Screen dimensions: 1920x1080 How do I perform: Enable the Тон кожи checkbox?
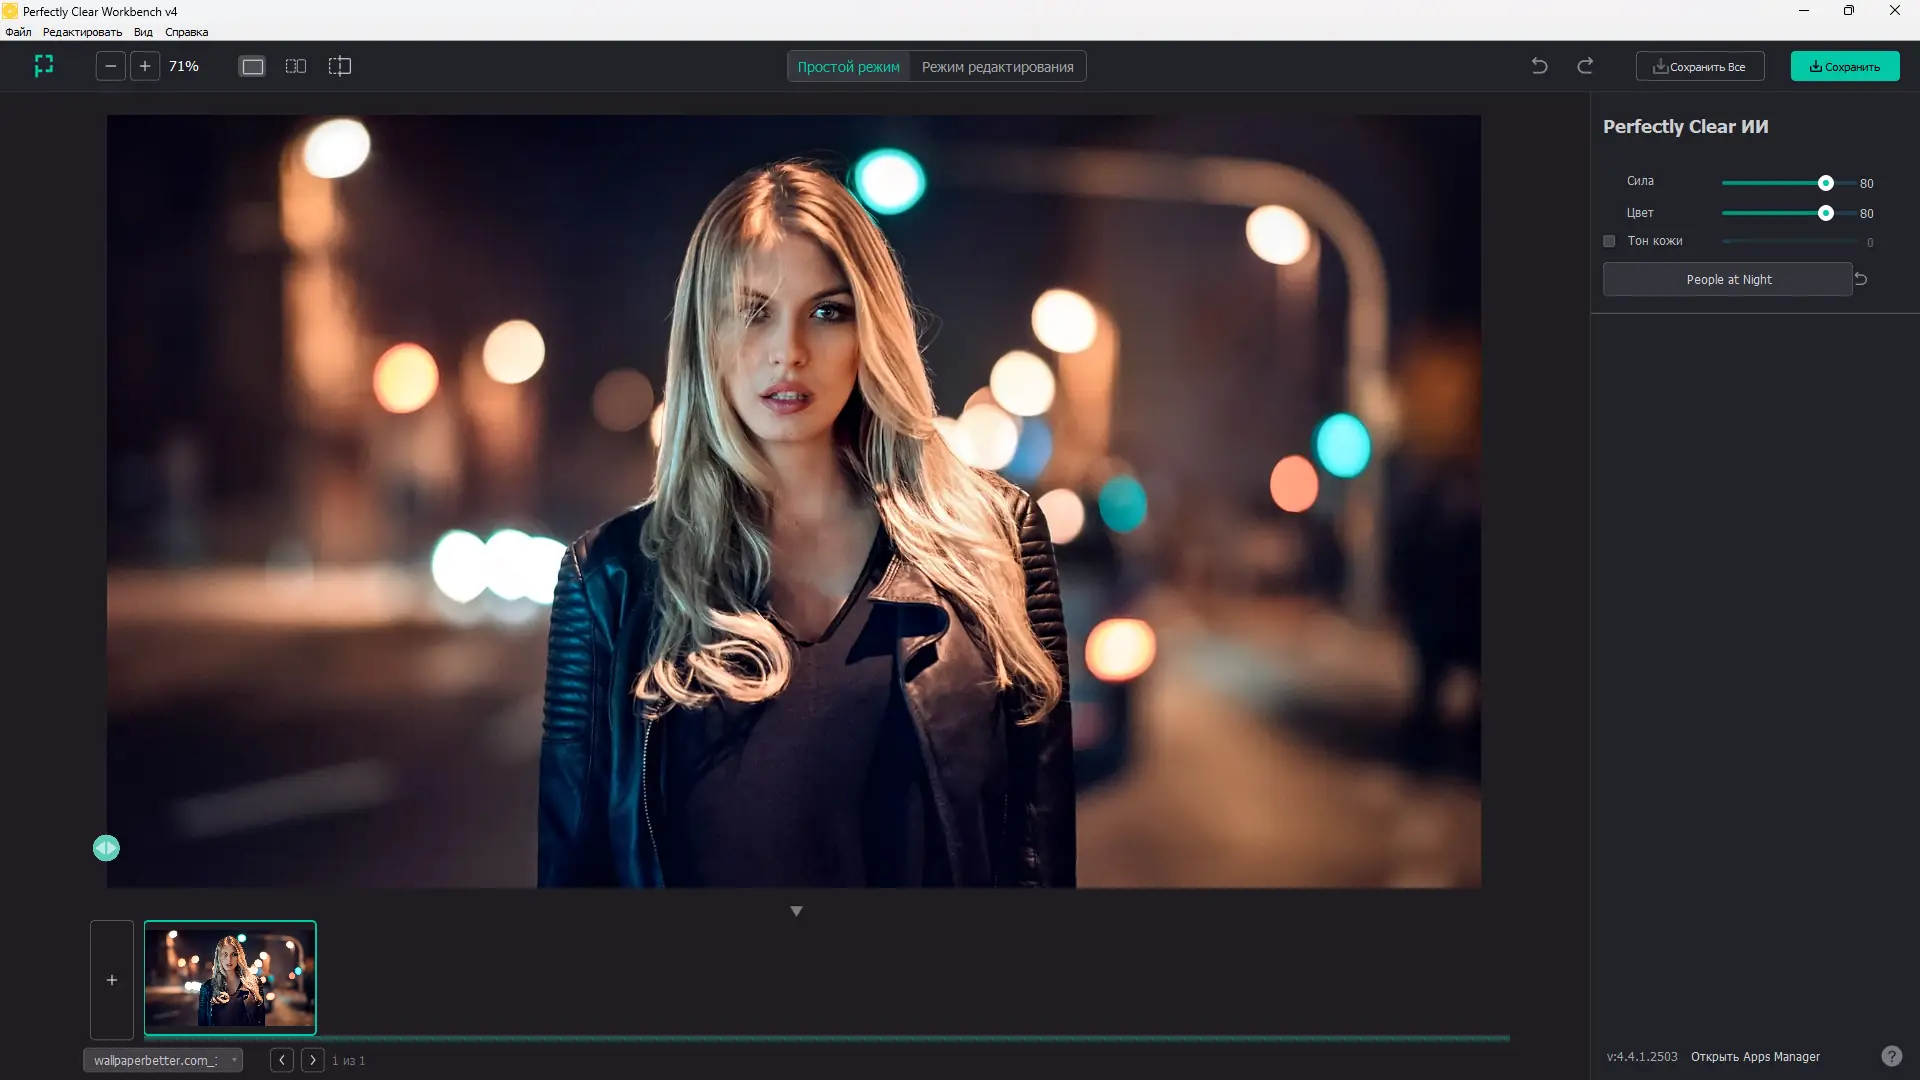[1609, 241]
